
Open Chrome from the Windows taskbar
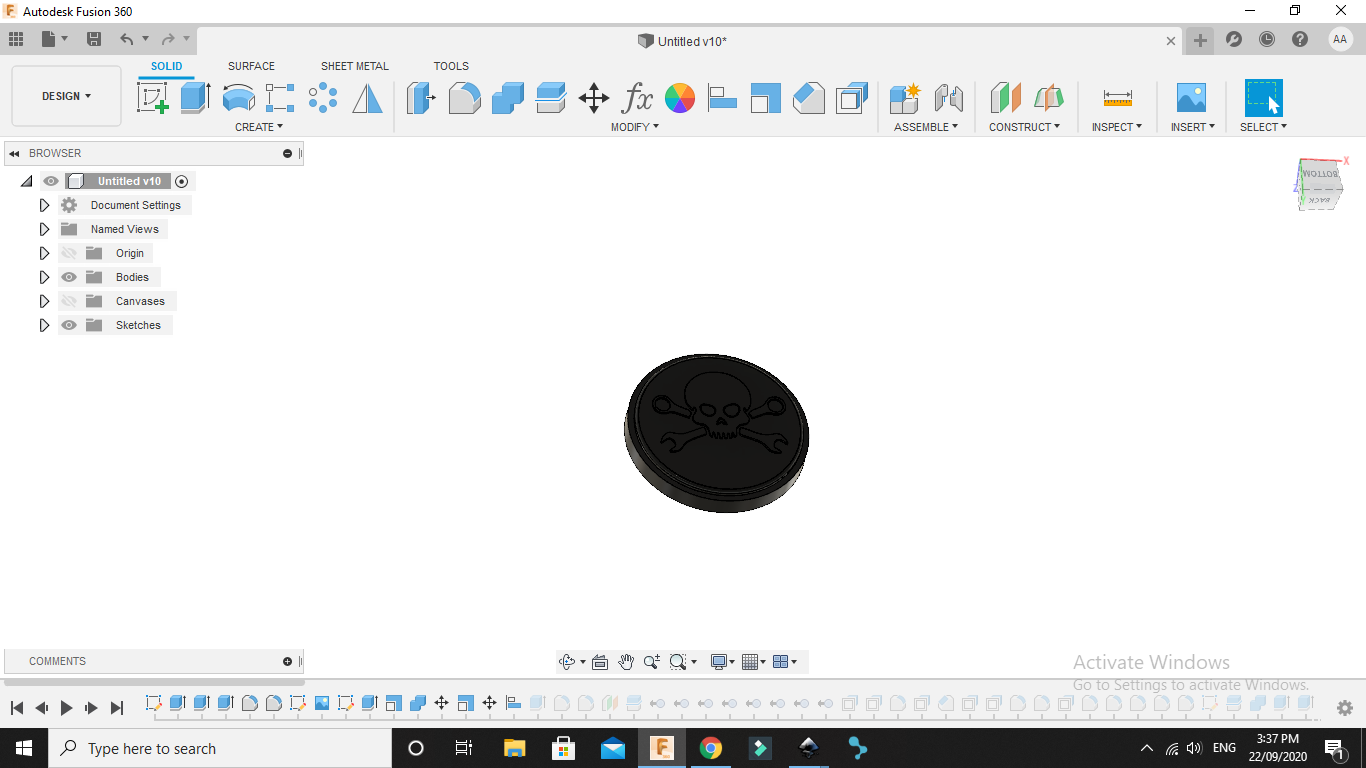coord(710,748)
